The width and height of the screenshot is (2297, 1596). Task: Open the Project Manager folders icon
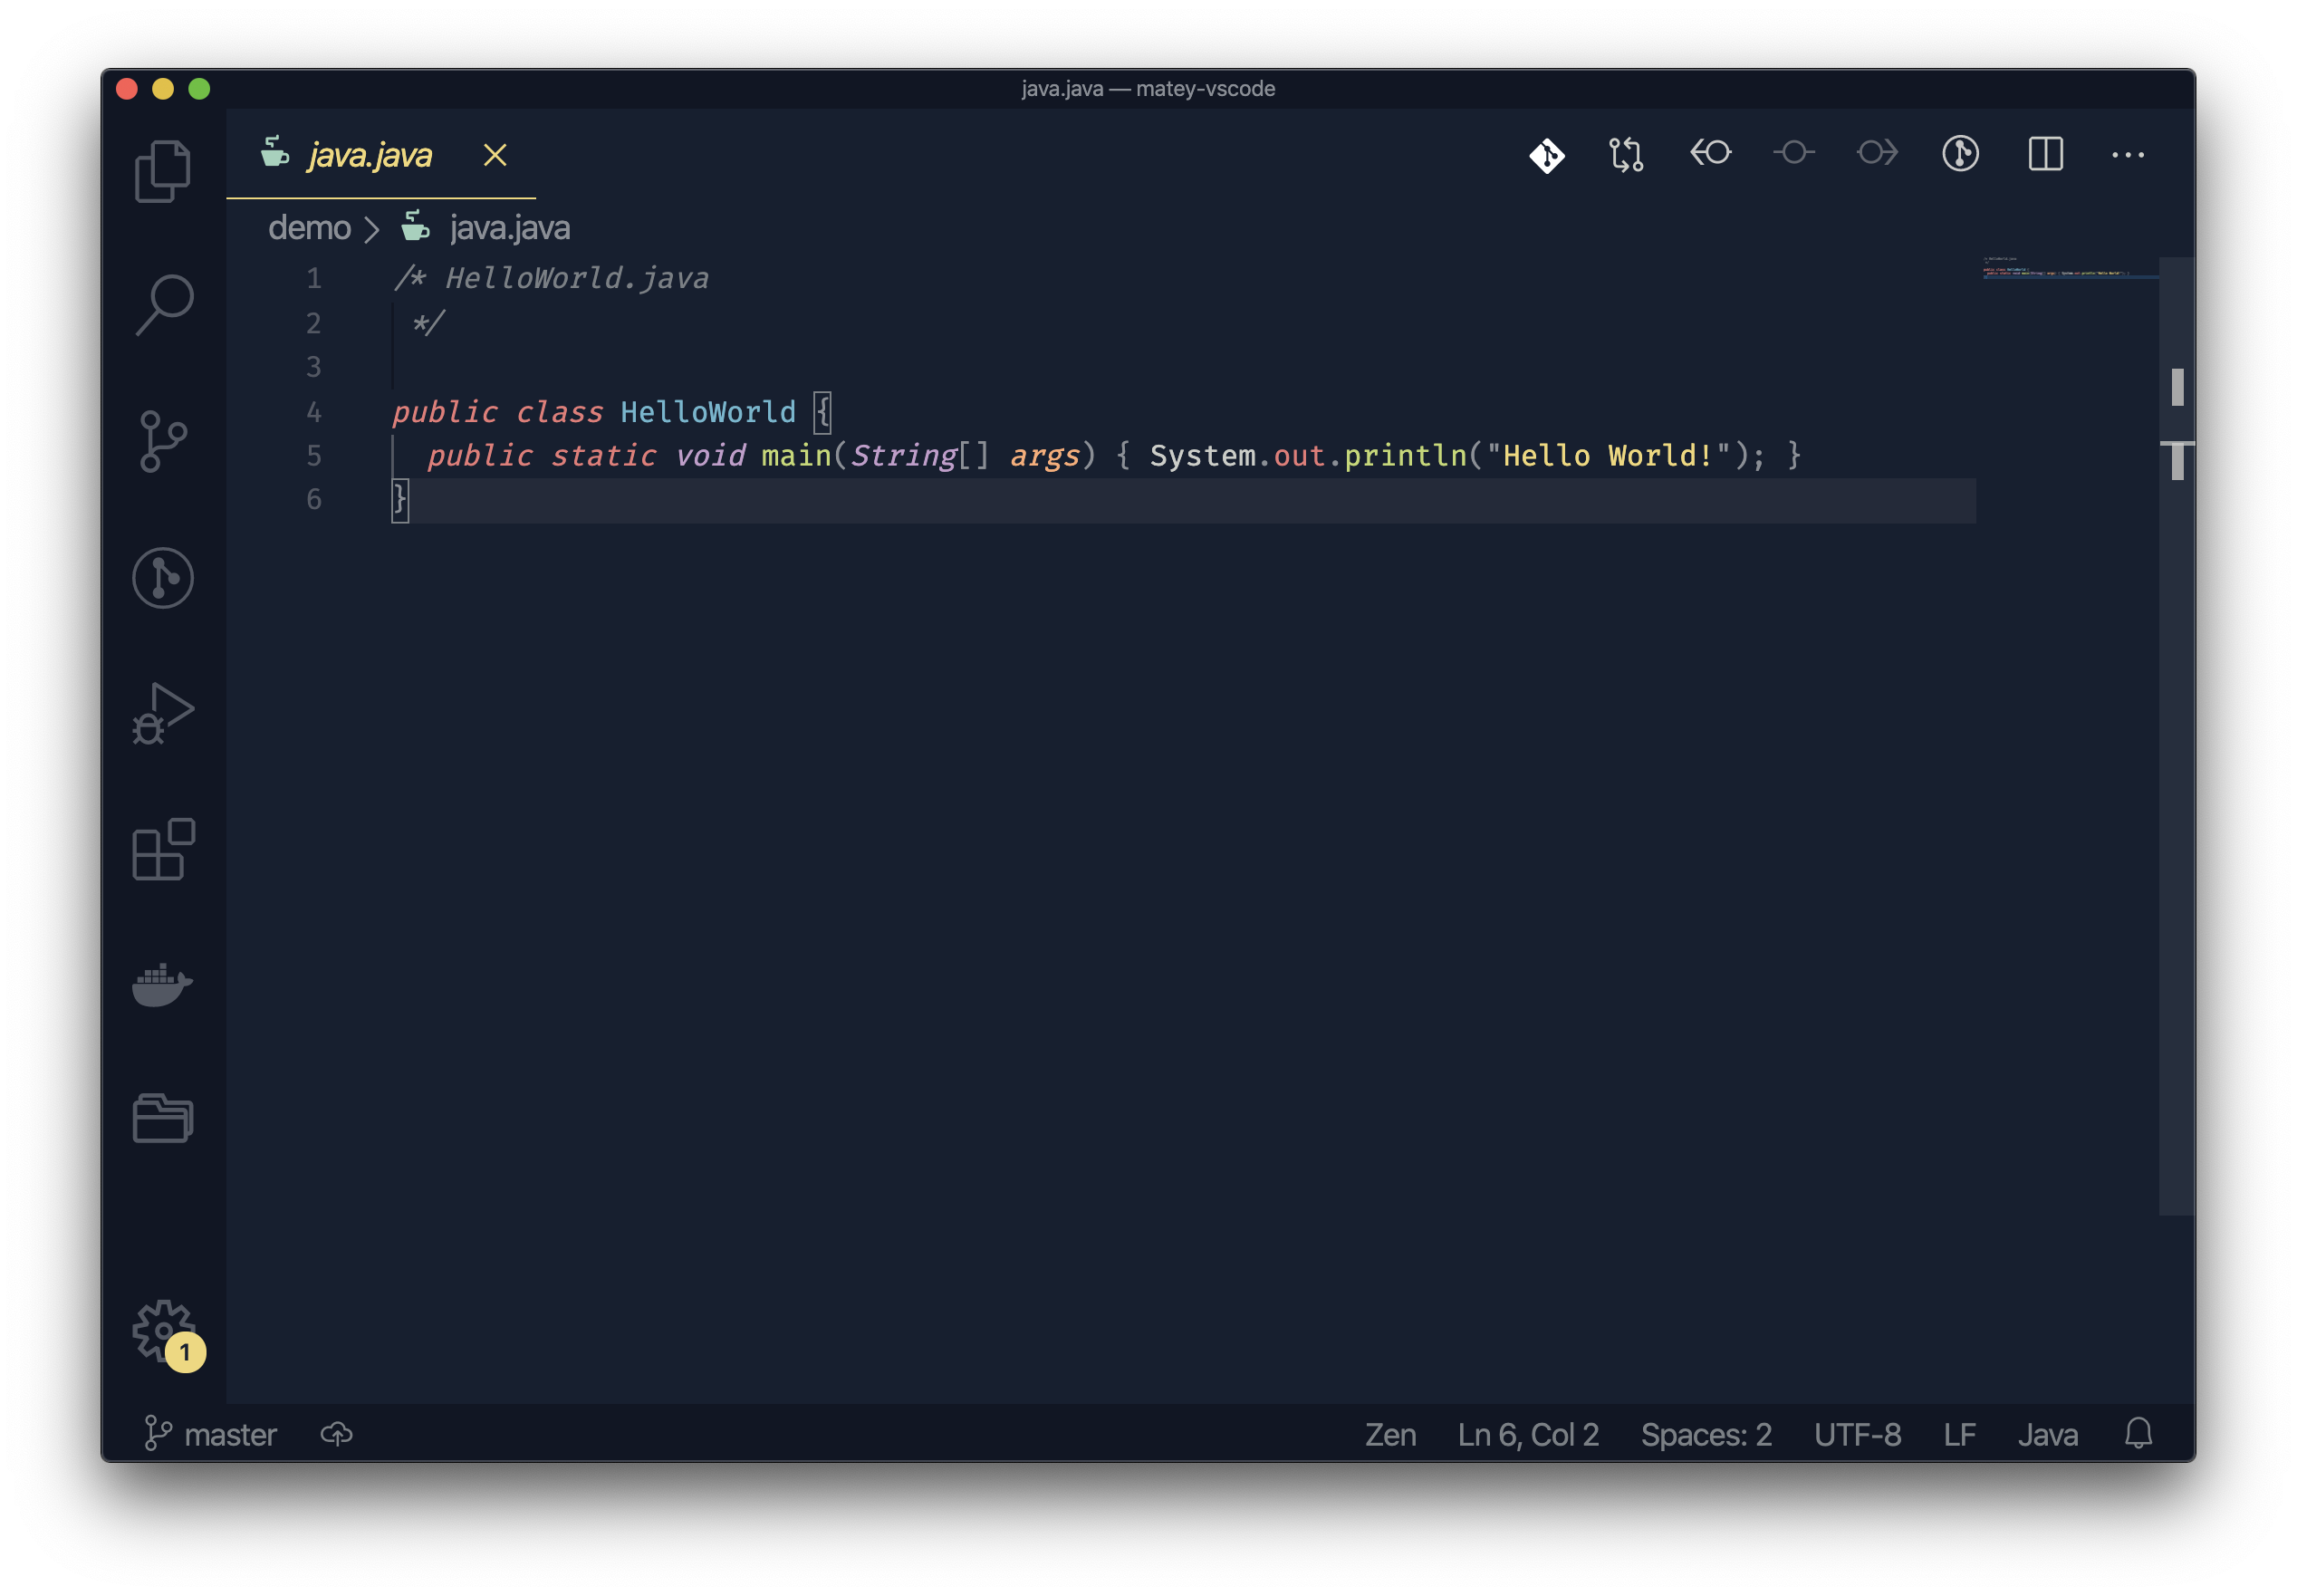tap(163, 1118)
